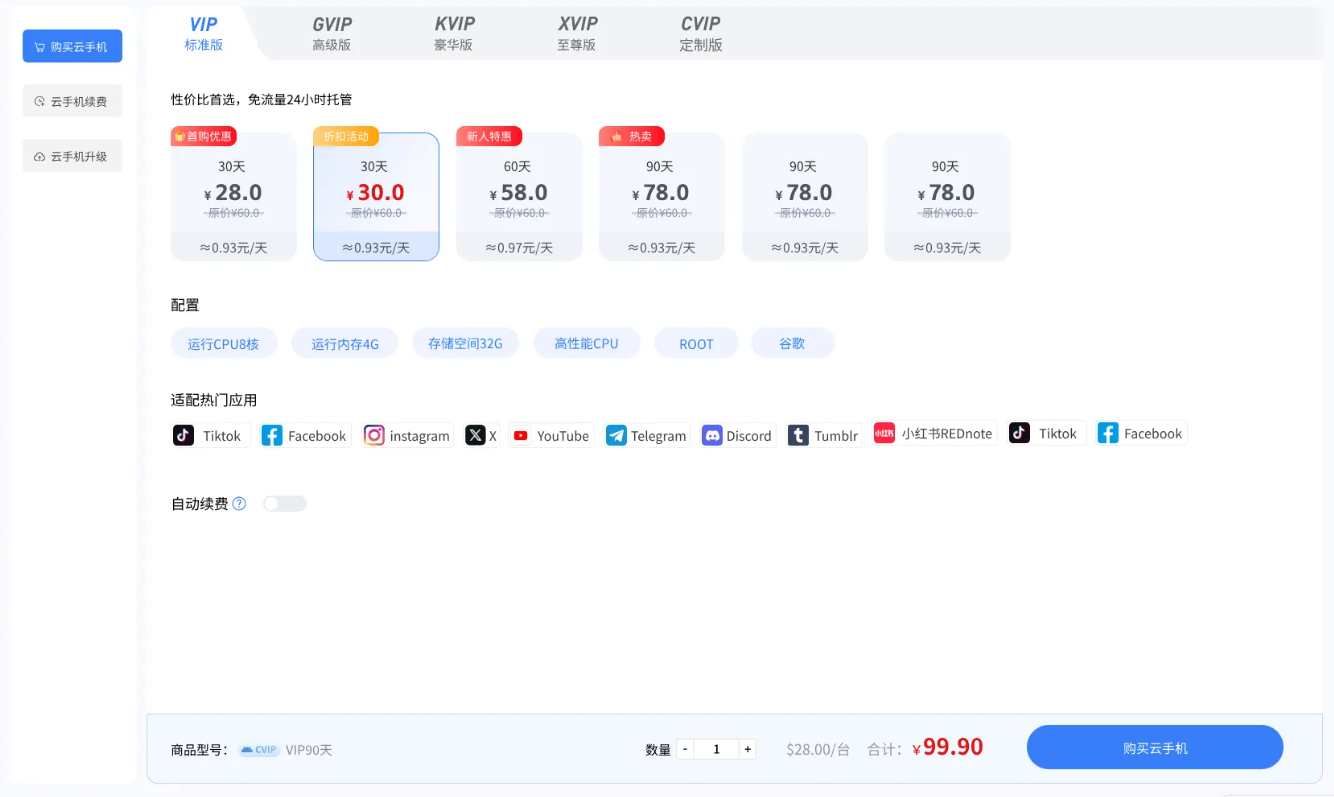Click the ROOT config tag

696,343
